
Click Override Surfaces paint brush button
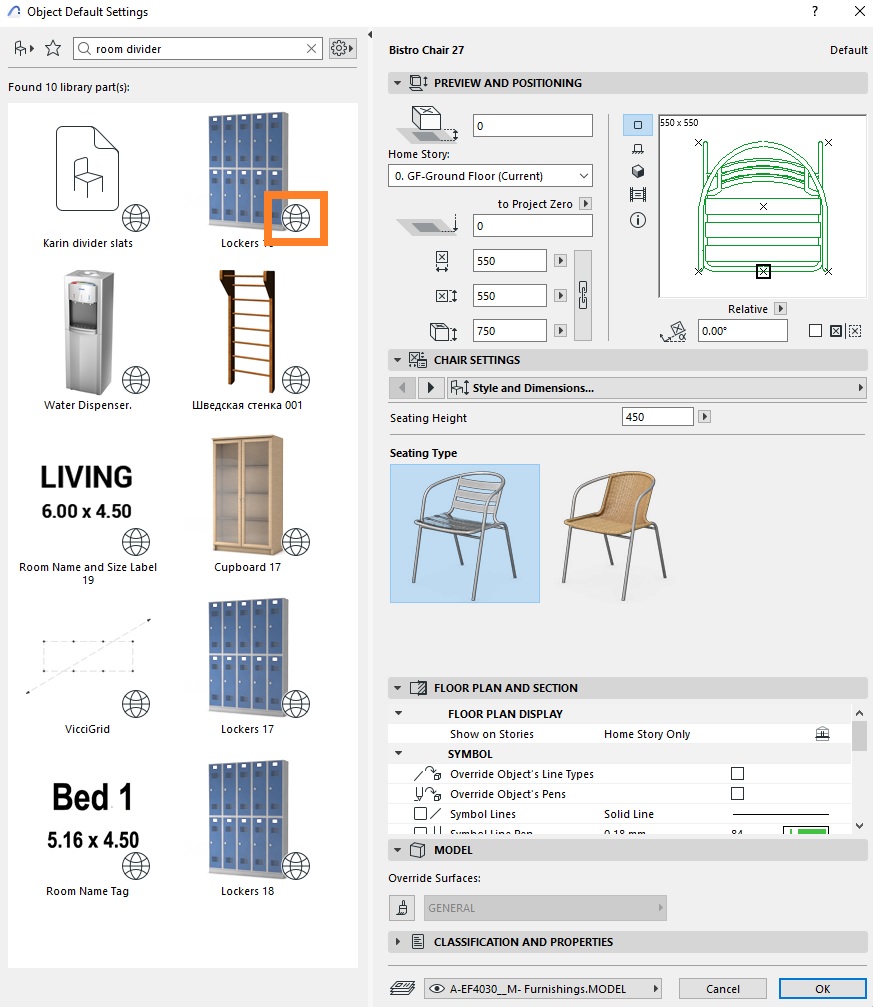402,908
